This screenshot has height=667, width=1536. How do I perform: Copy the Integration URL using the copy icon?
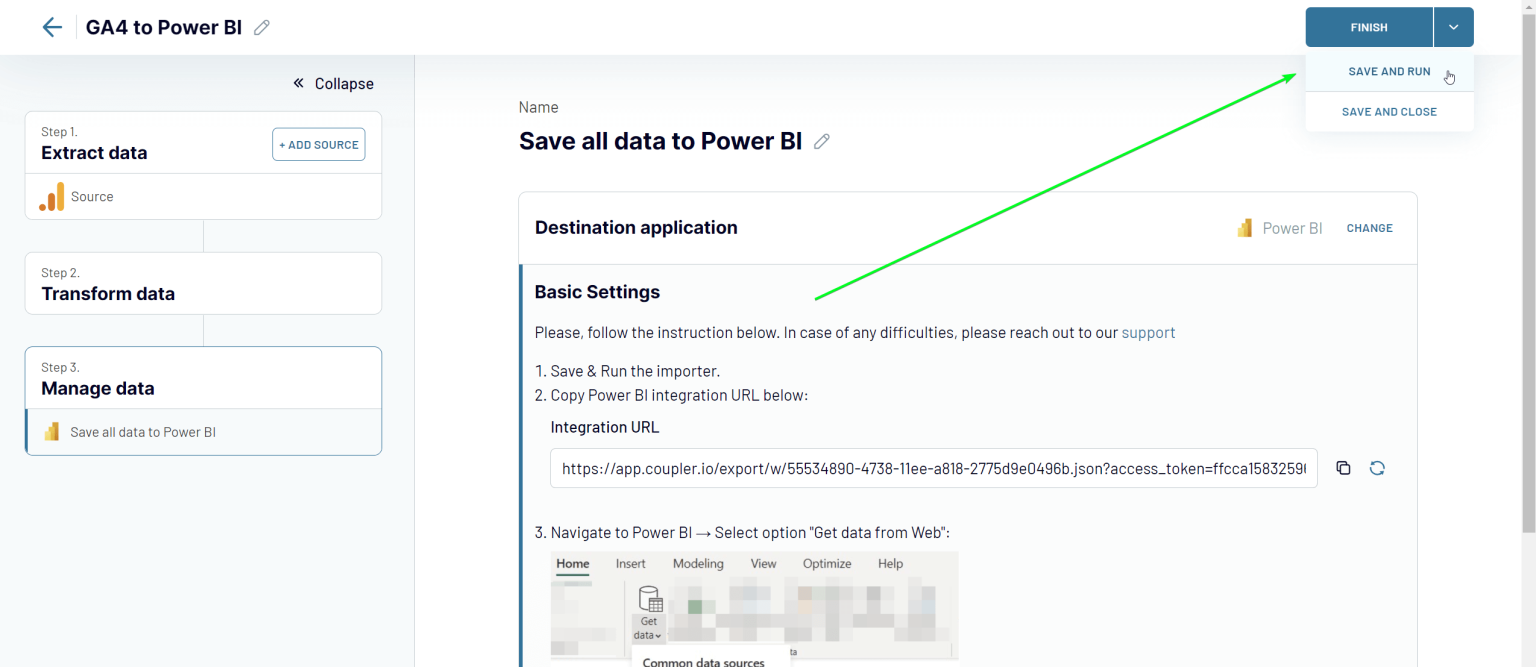[1343, 467]
